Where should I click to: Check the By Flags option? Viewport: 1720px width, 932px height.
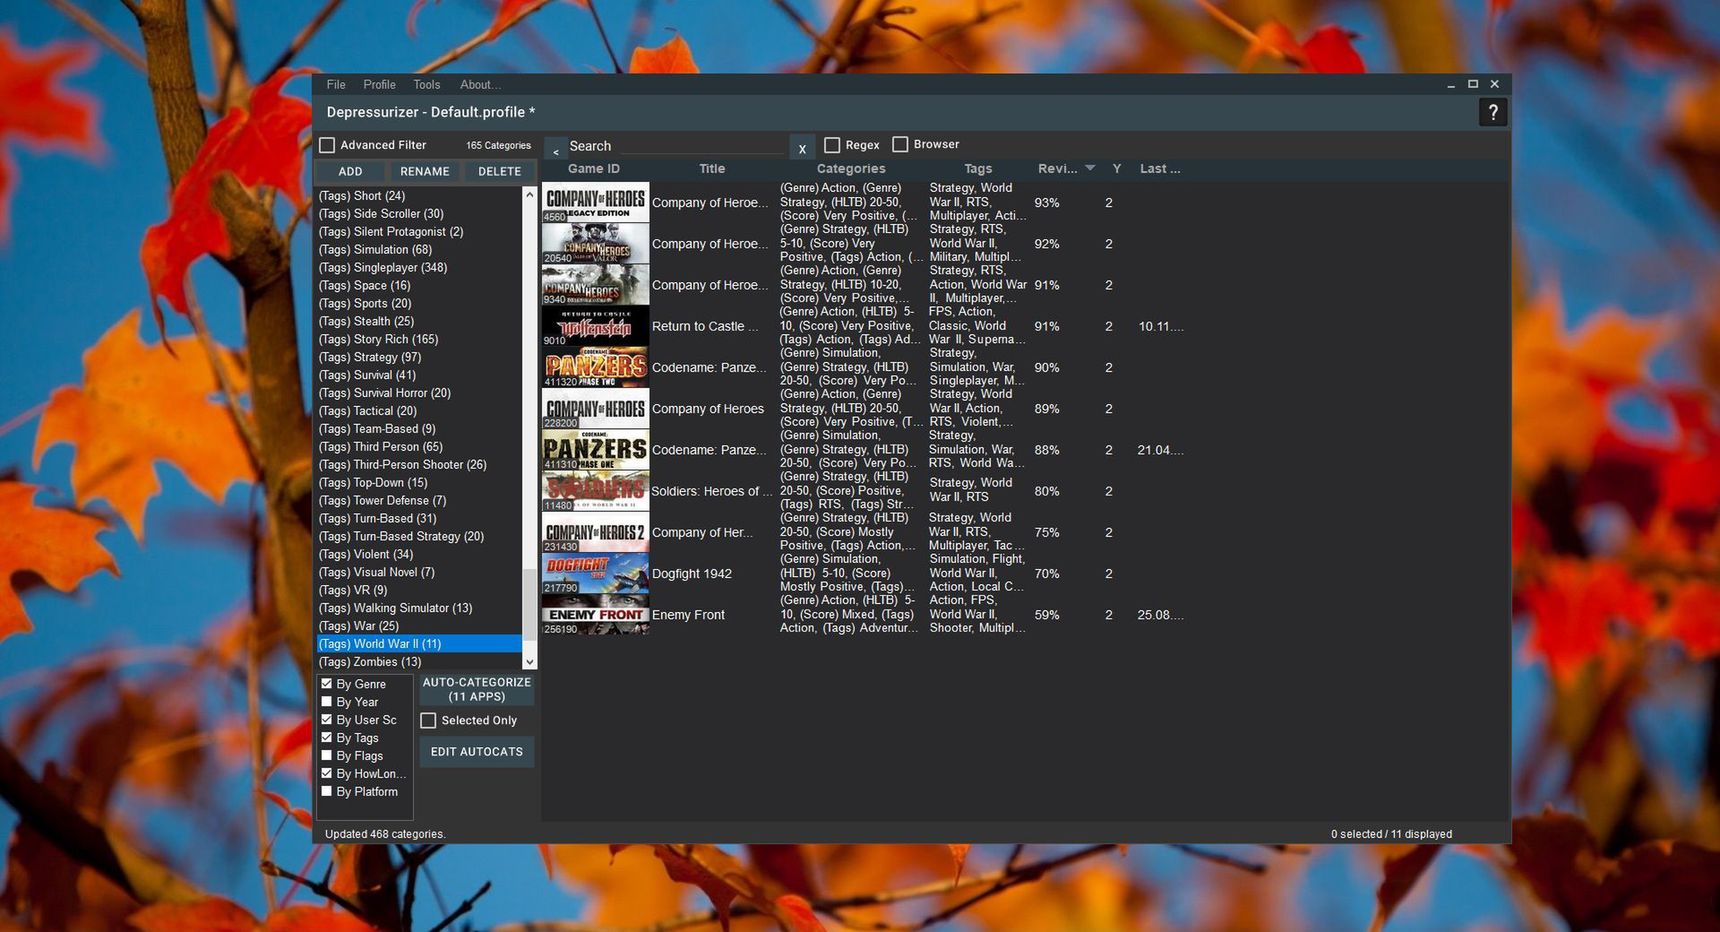point(326,756)
